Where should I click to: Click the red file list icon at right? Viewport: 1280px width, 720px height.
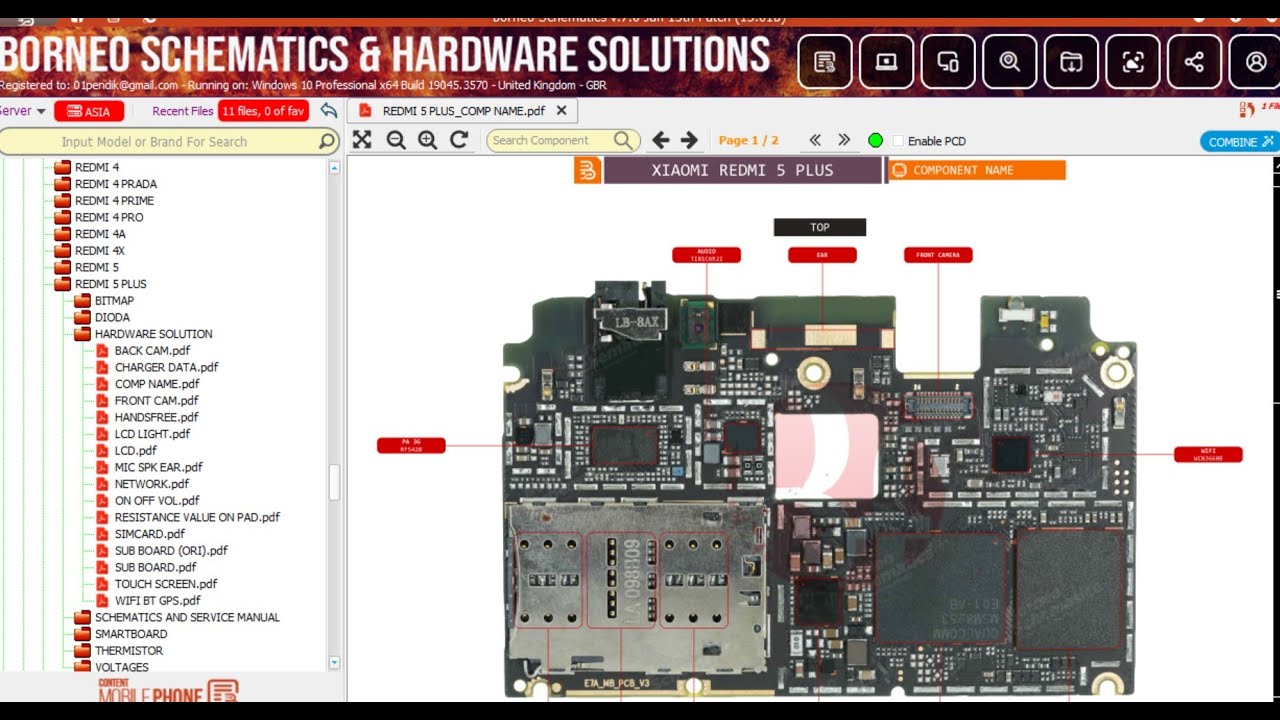point(1247,109)
